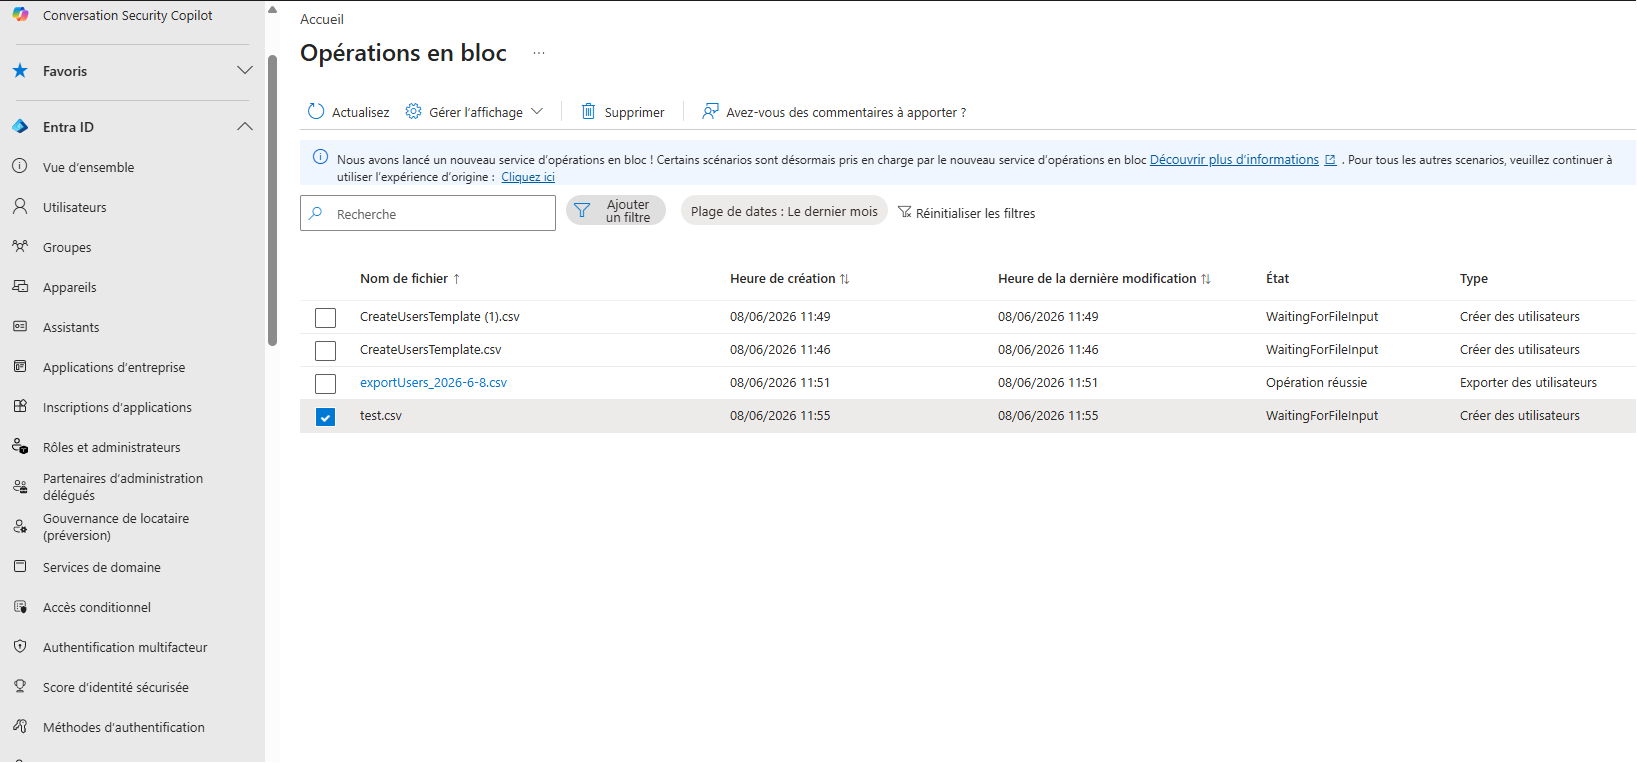This screenshot has height=763, width=1637.
Task: Click the Favoris star icon
Action: [20, 71]
